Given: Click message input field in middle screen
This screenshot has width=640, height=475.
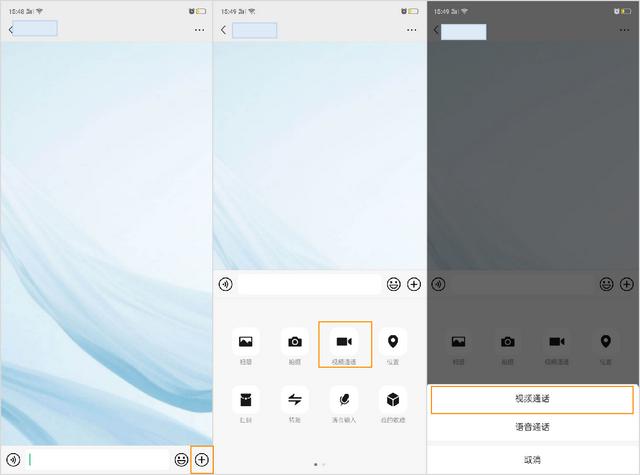Looking at the screenshot, I should pos(309,284).
